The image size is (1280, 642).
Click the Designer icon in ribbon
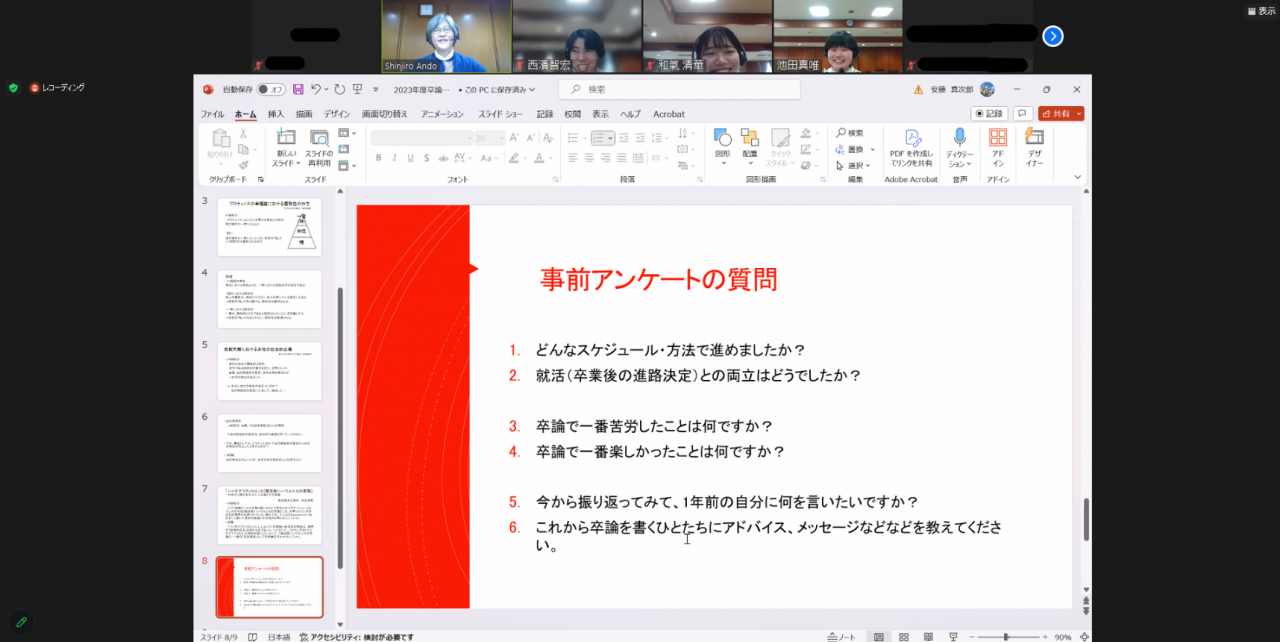tap(1034, 139)
